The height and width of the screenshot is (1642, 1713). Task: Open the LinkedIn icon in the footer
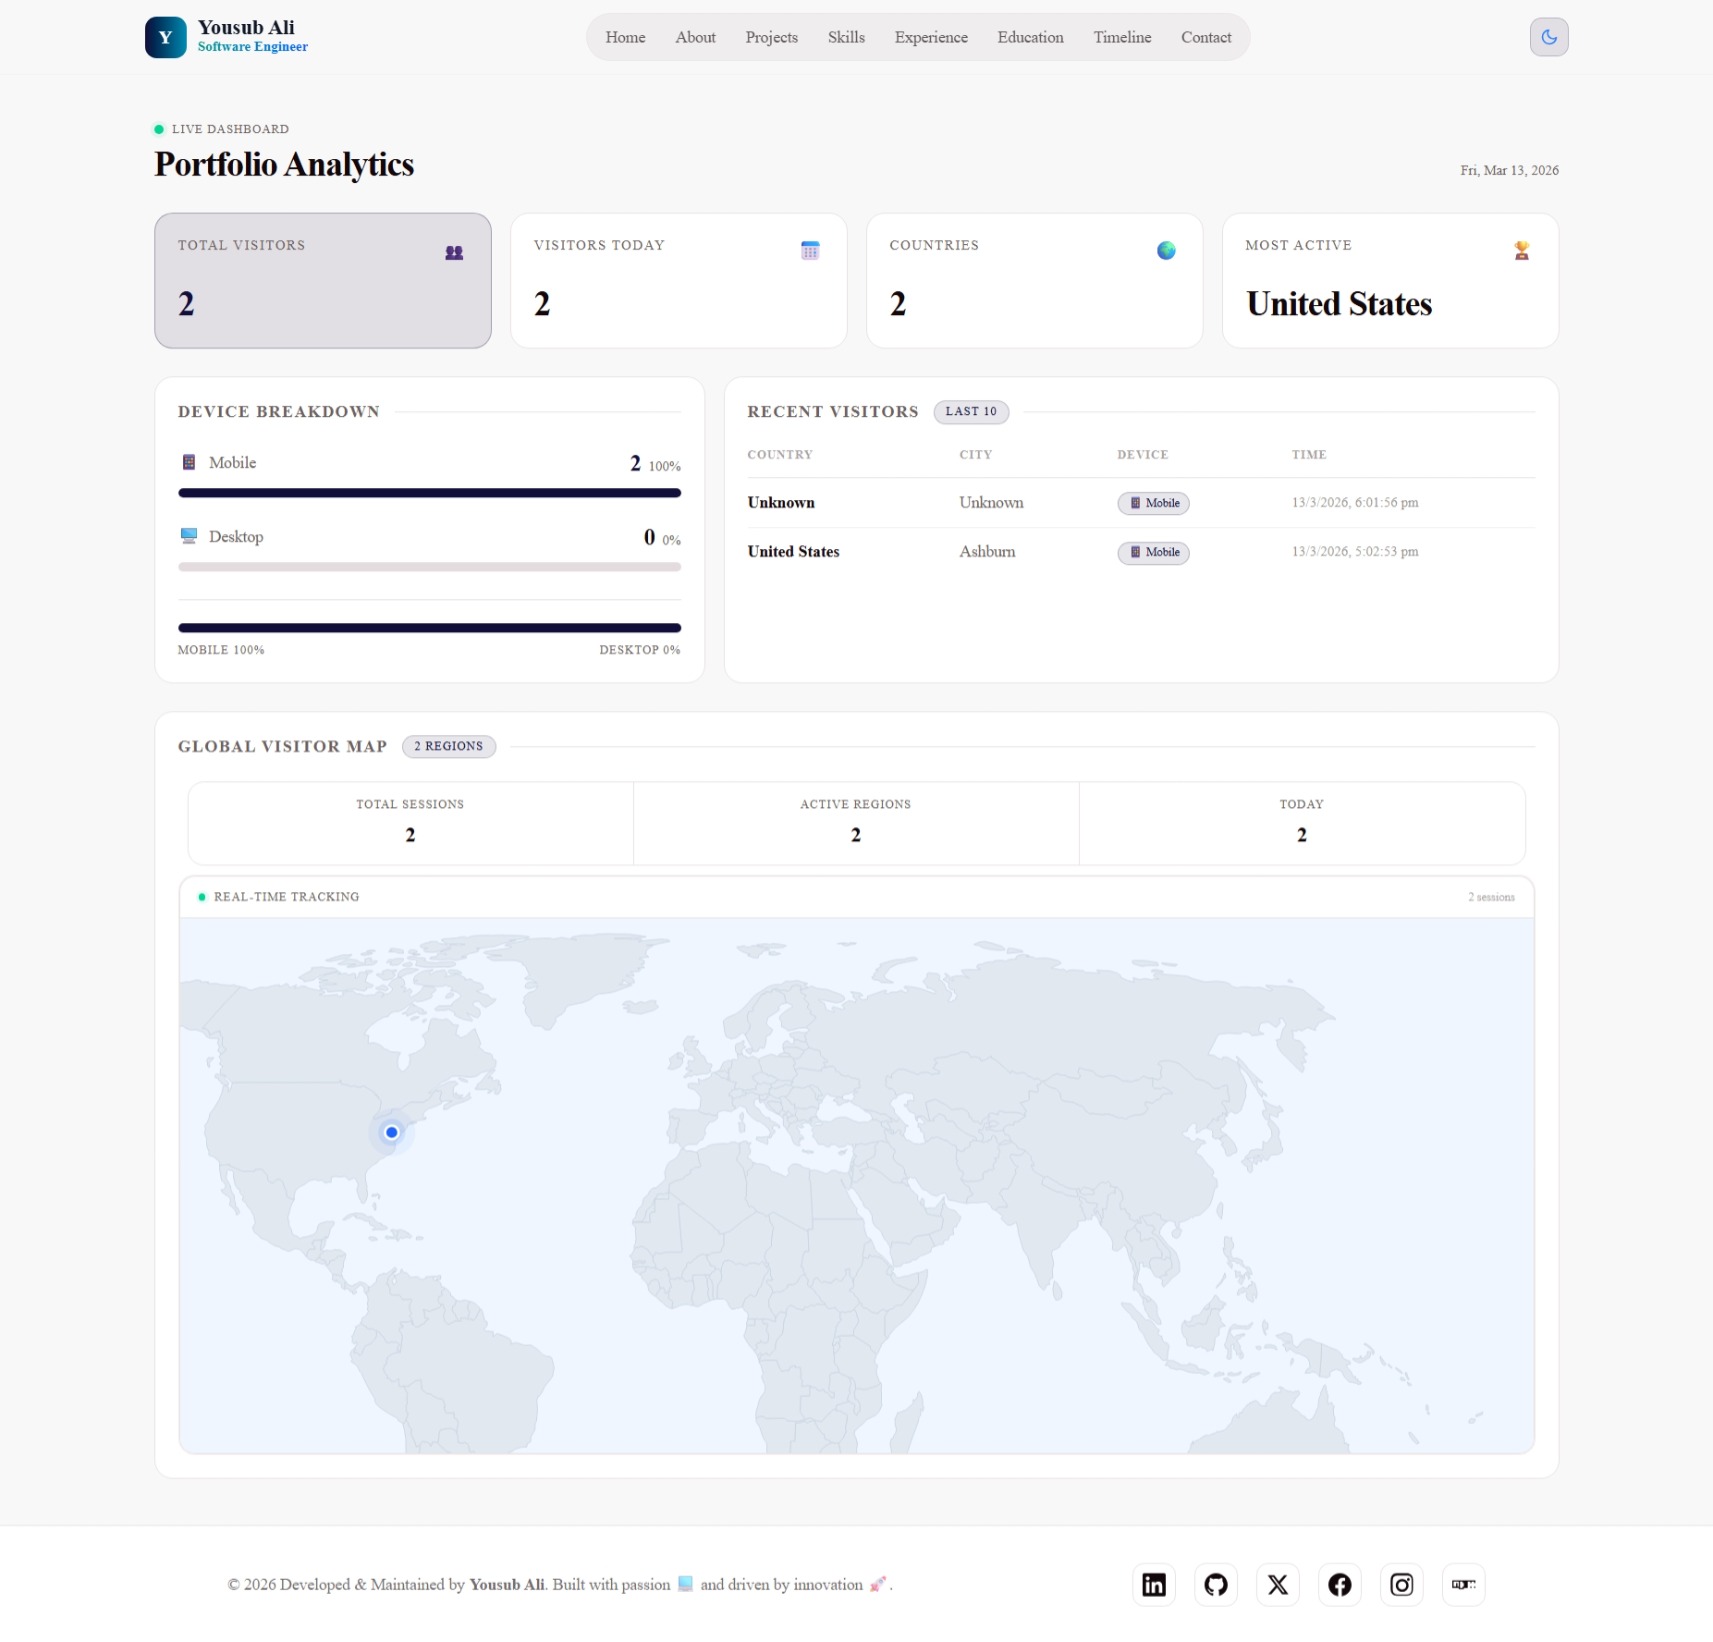point(1153,1584)
